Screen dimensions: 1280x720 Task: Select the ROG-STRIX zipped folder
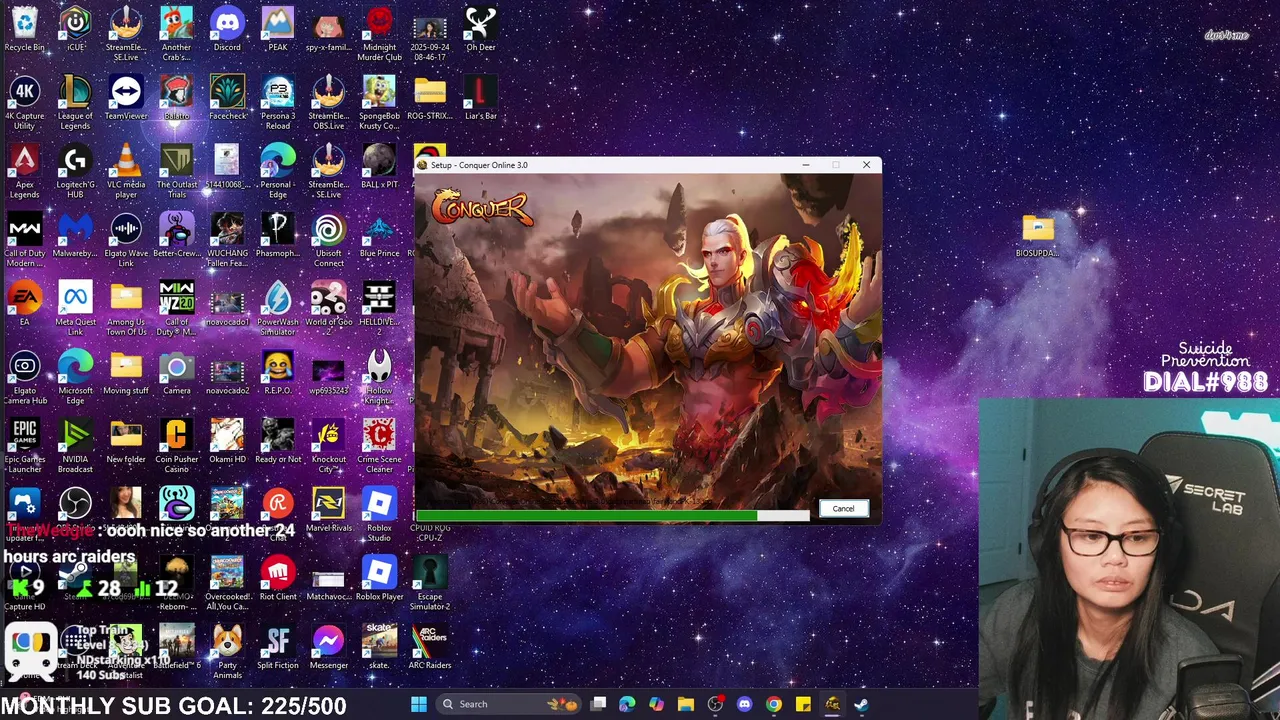430,99
